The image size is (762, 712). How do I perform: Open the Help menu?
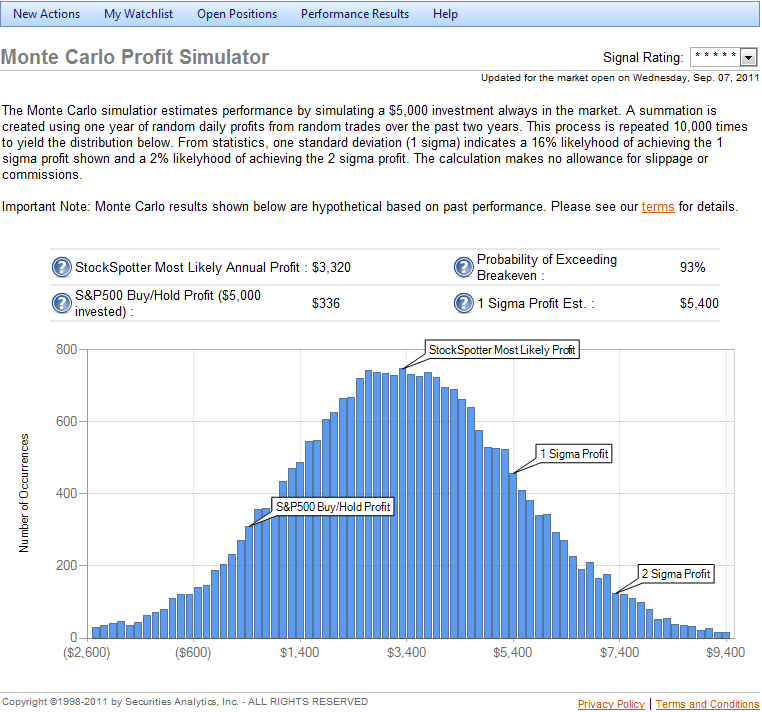tap(446, 14)
